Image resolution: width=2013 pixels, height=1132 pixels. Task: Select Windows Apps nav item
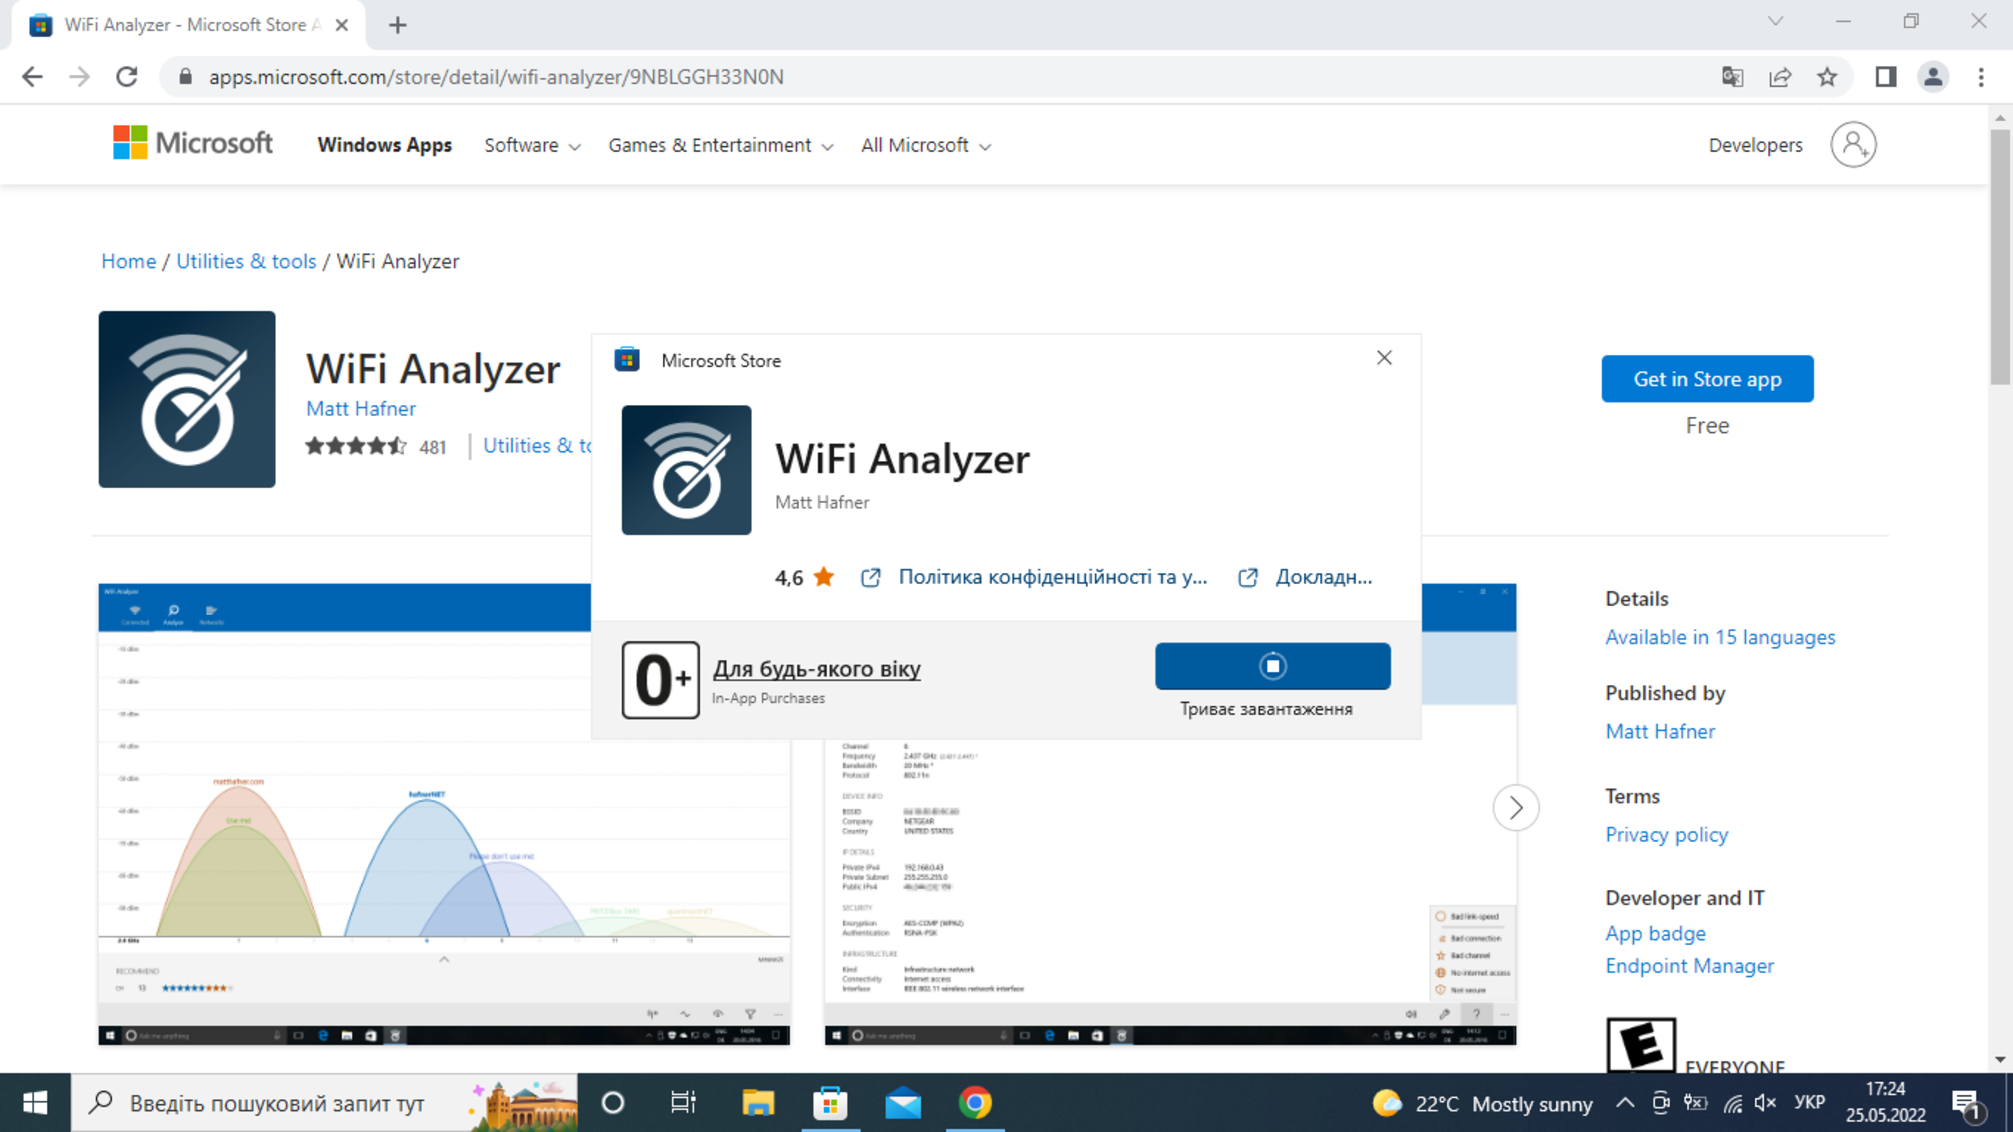385,145
